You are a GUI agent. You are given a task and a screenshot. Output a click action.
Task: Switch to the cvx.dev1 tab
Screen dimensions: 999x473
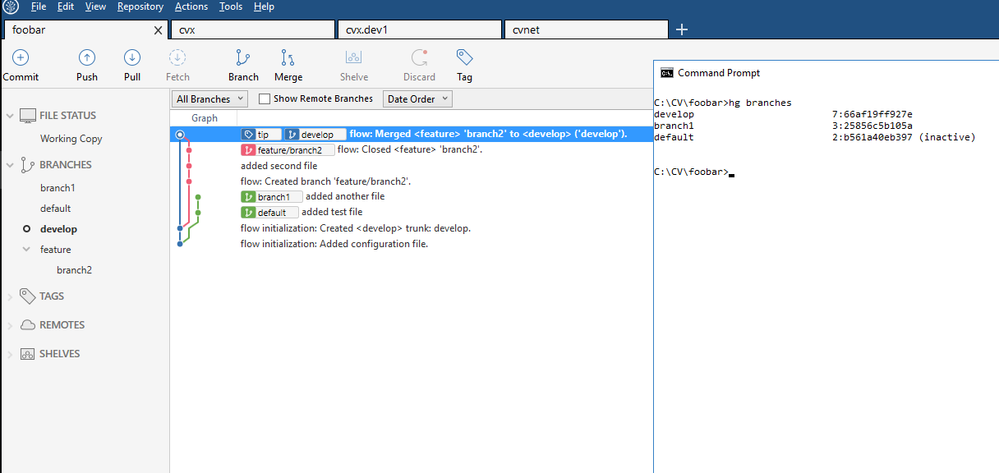pos(419,30)
